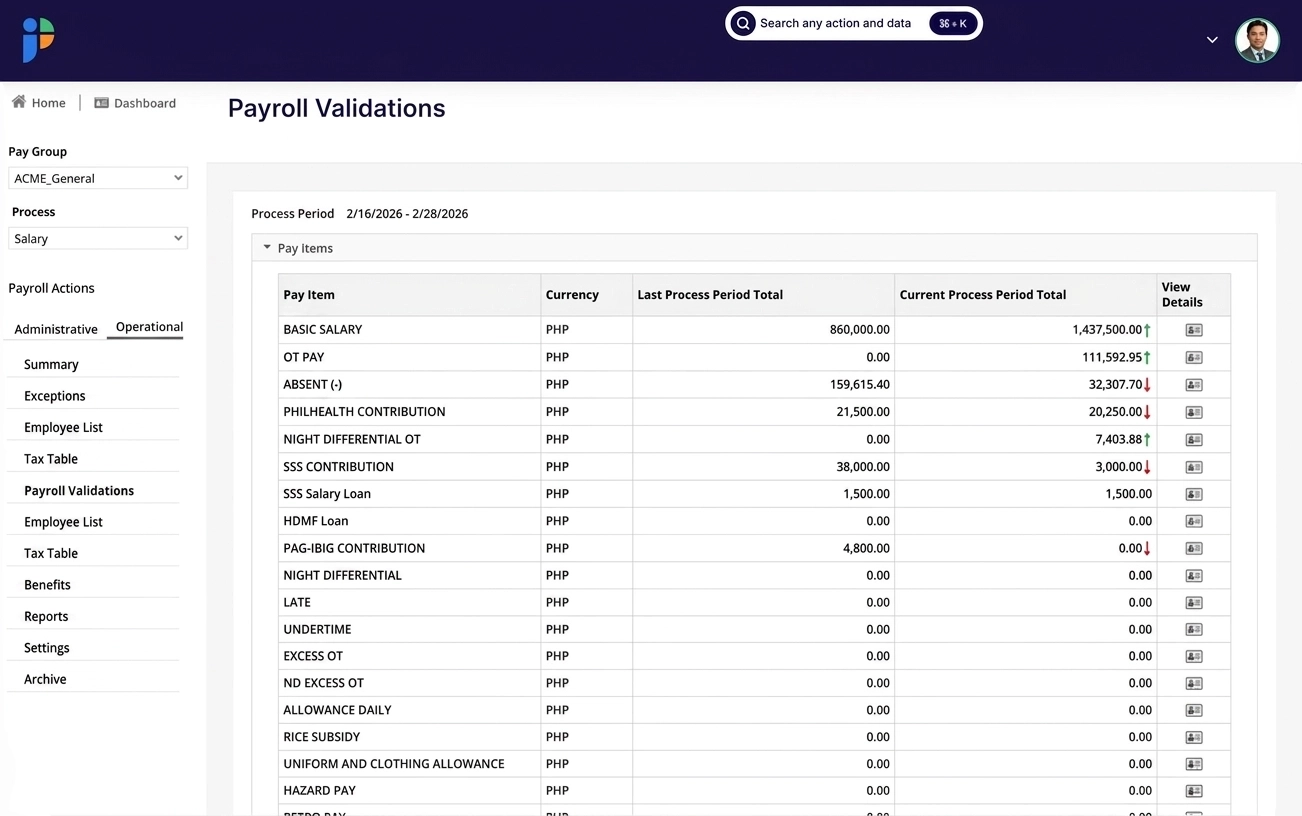Go to the Home link
This screenshot has width=1302, height=816.
[39, 103]
